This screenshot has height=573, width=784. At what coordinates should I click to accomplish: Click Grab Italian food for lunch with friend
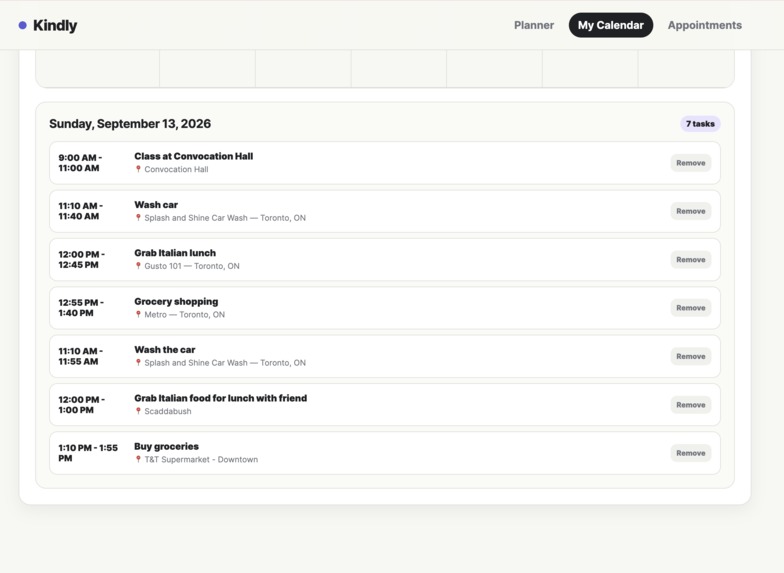pos(220,398)
